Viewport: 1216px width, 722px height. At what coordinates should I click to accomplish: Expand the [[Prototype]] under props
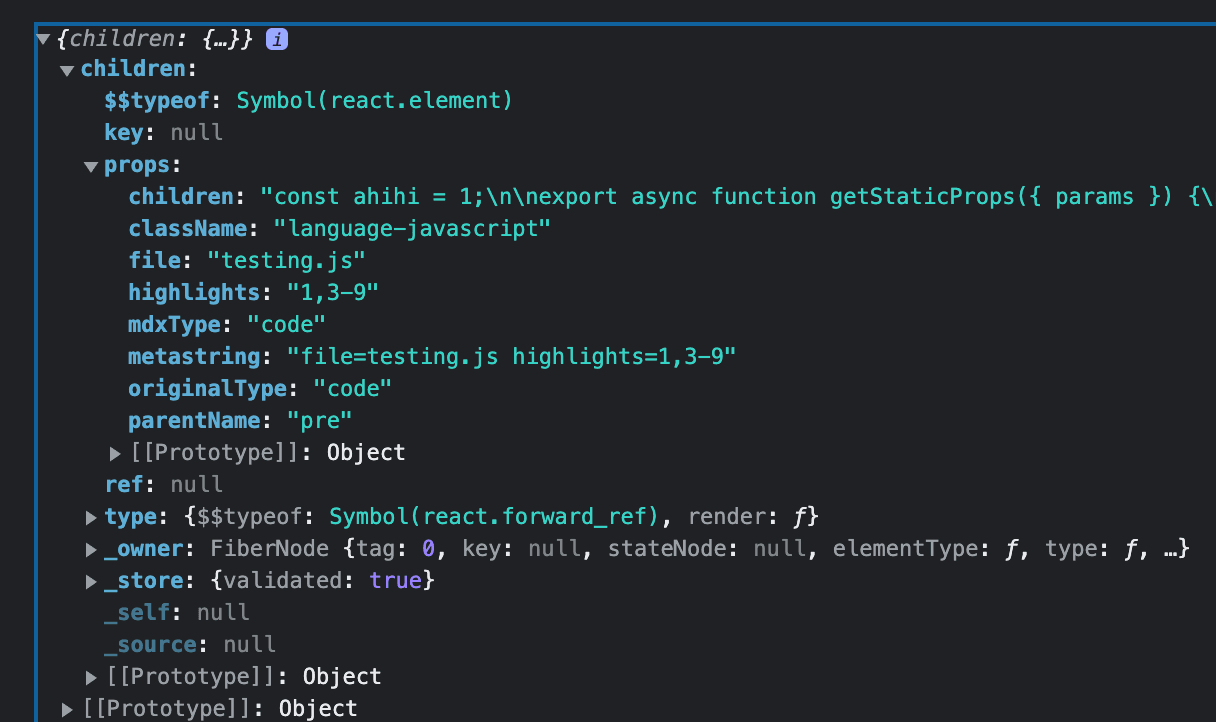point(114,453)
